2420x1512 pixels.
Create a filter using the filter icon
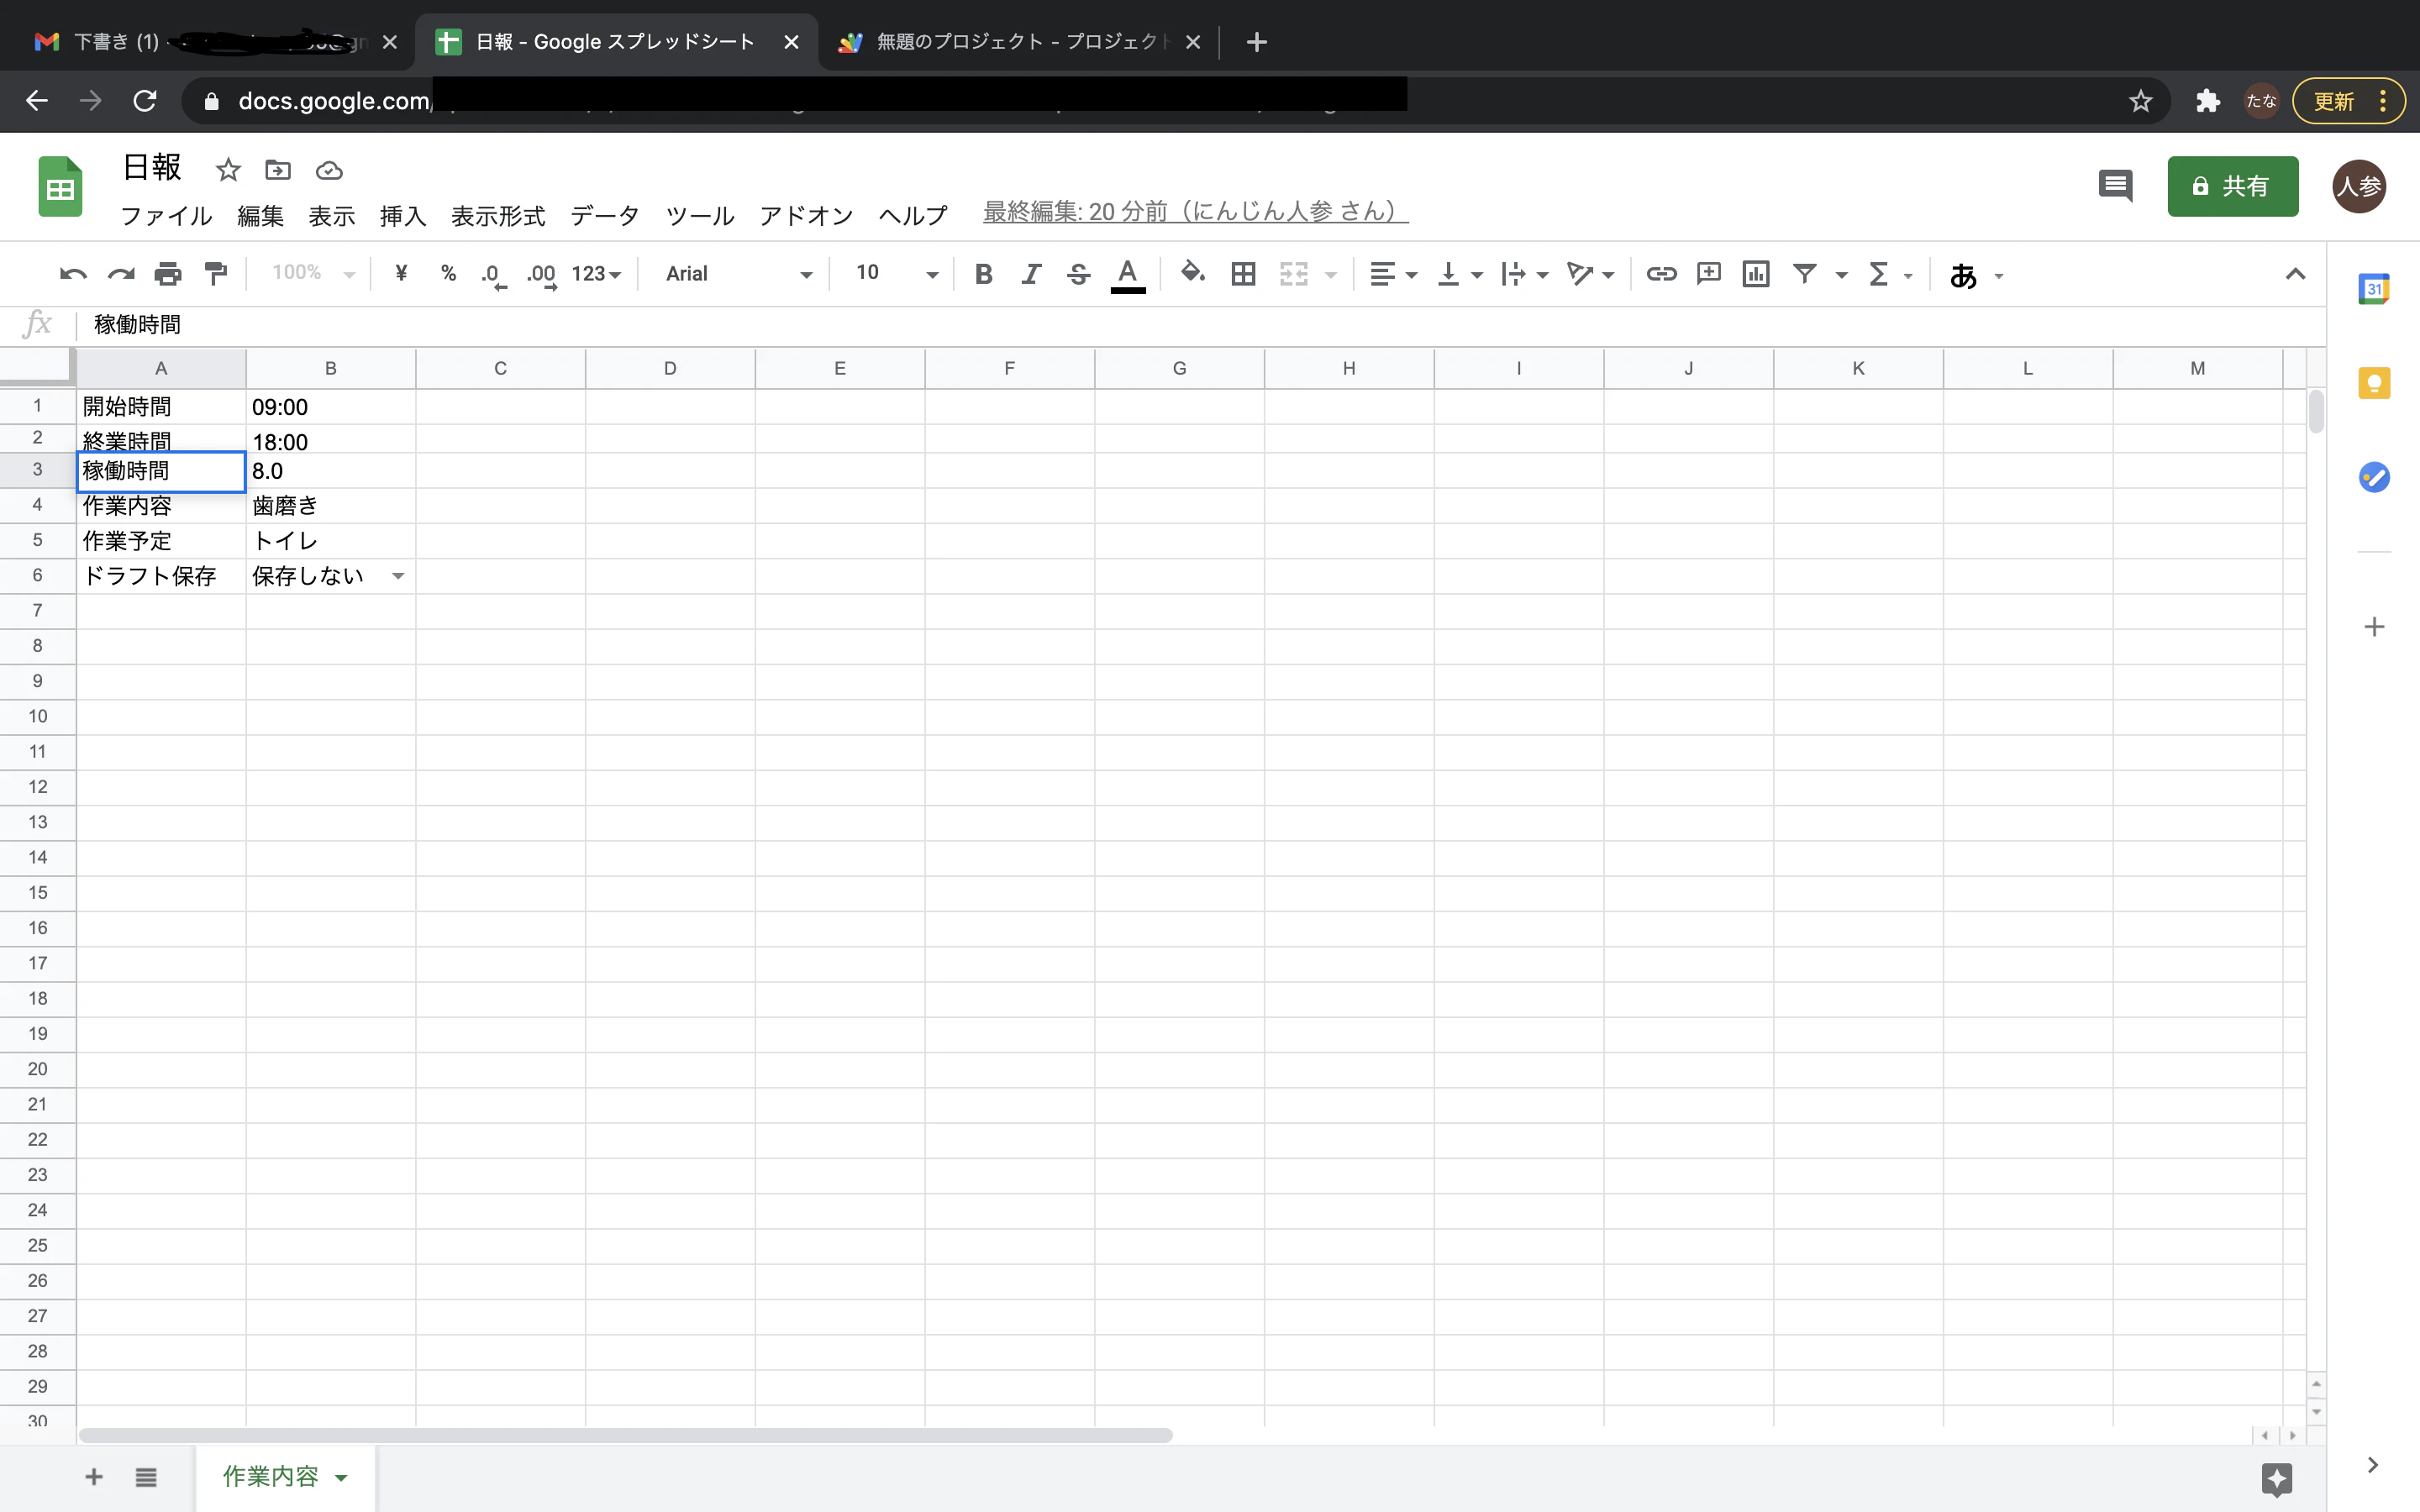coord(1803,273)
